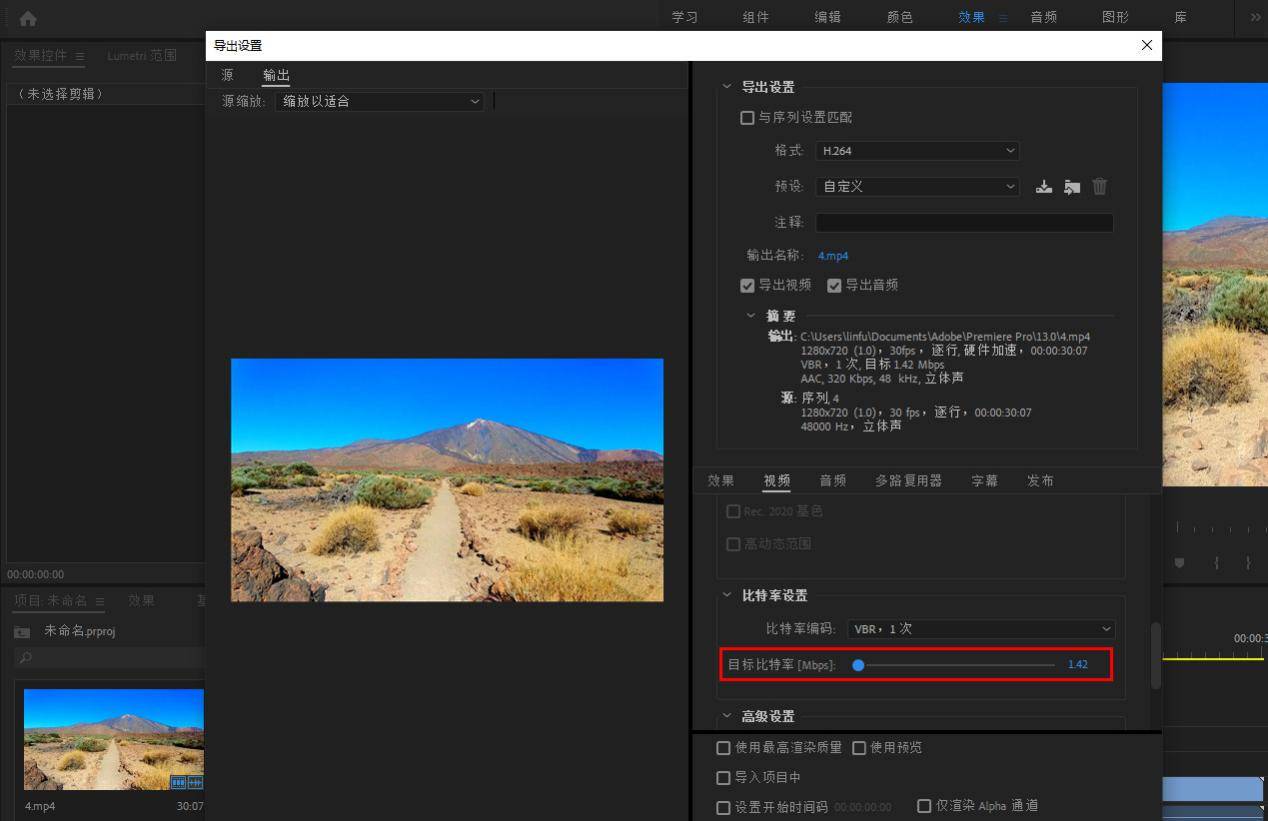Click the 4.mp4 output name link
The image size is (1268, 821).
(833, 255)
